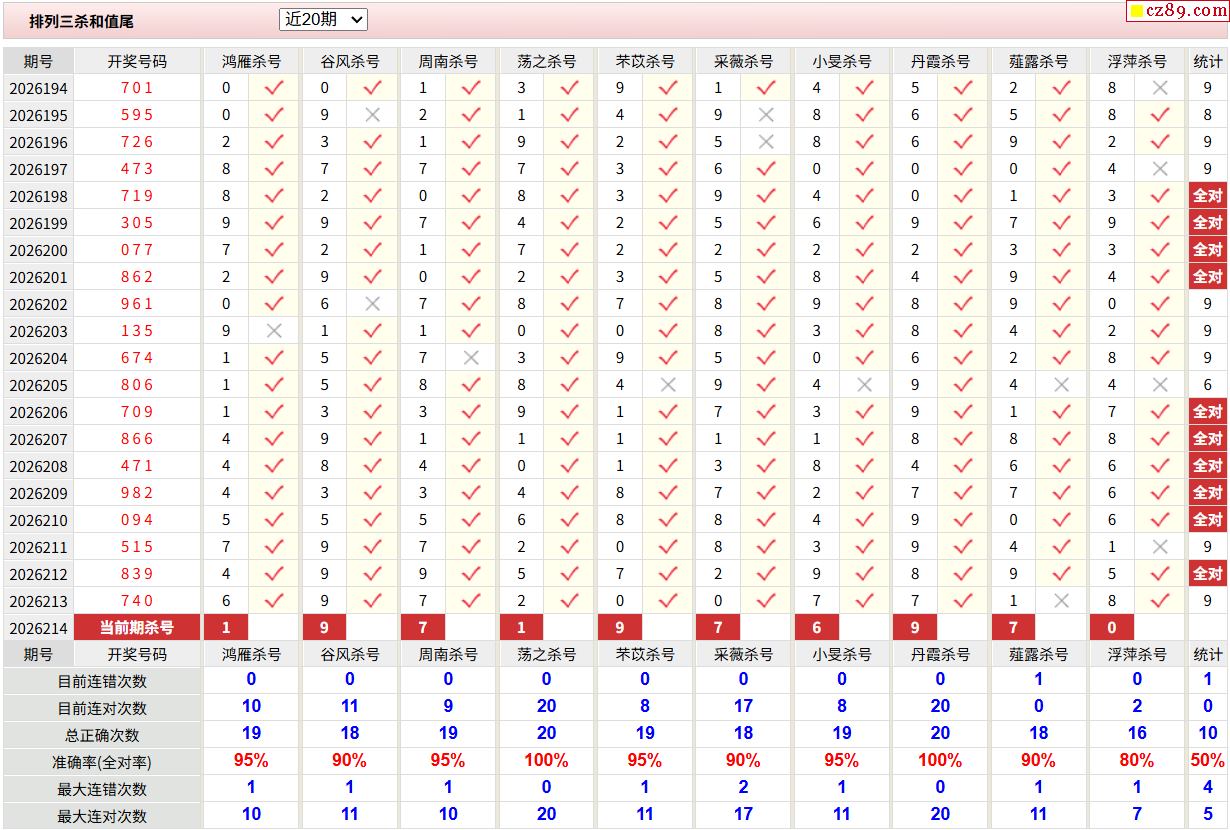Click the 丹霞杀号 header above row 2026194

(940, 61)
